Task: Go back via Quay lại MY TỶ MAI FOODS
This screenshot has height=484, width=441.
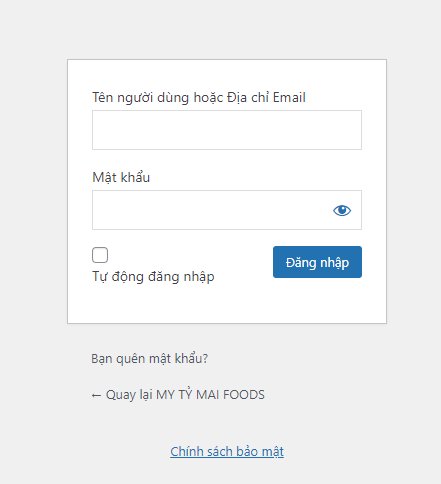Action: coord(178,395)
